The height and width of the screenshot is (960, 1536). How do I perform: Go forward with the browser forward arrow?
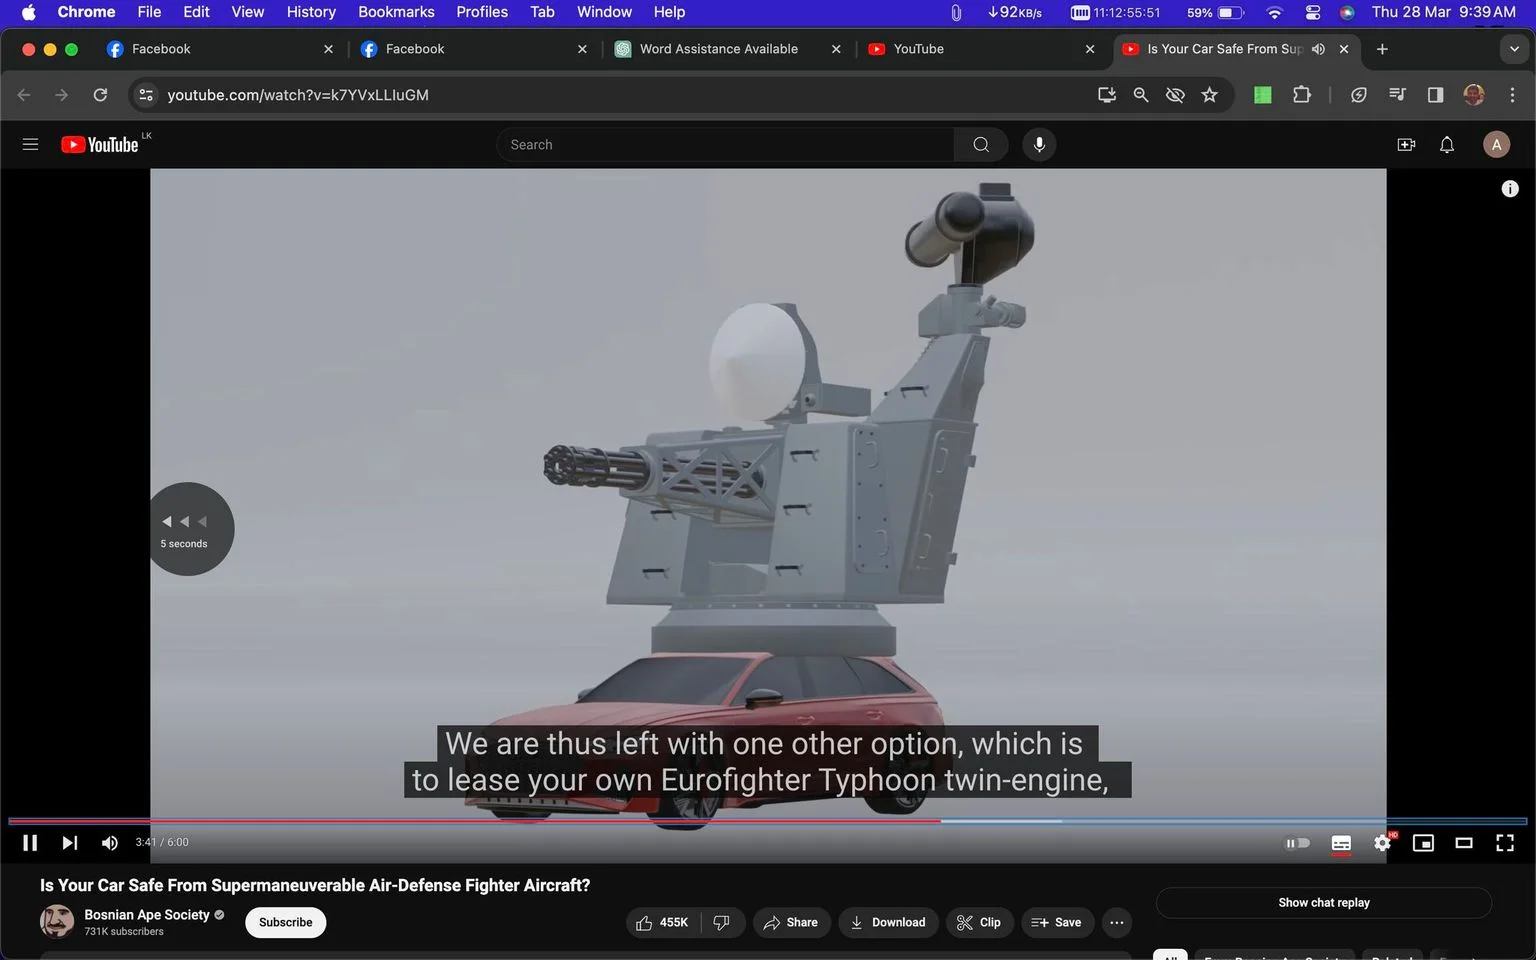(x=62, y=95)
